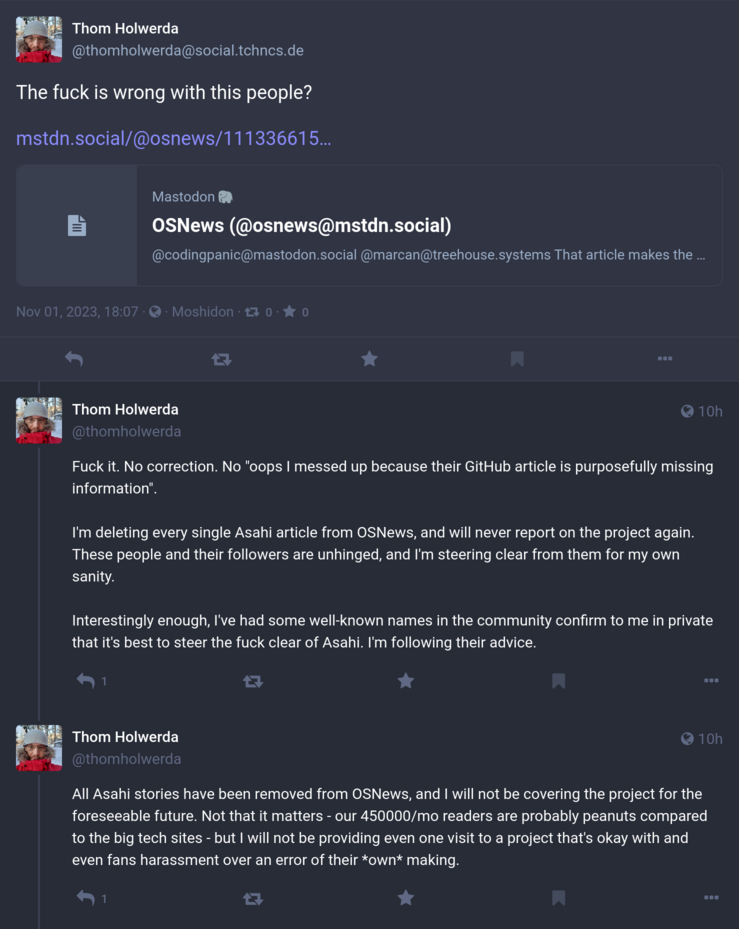This screenshot has height=929, width=739.
Task: Star the 'All Asahi stories' post
Action: coord(406,898)
